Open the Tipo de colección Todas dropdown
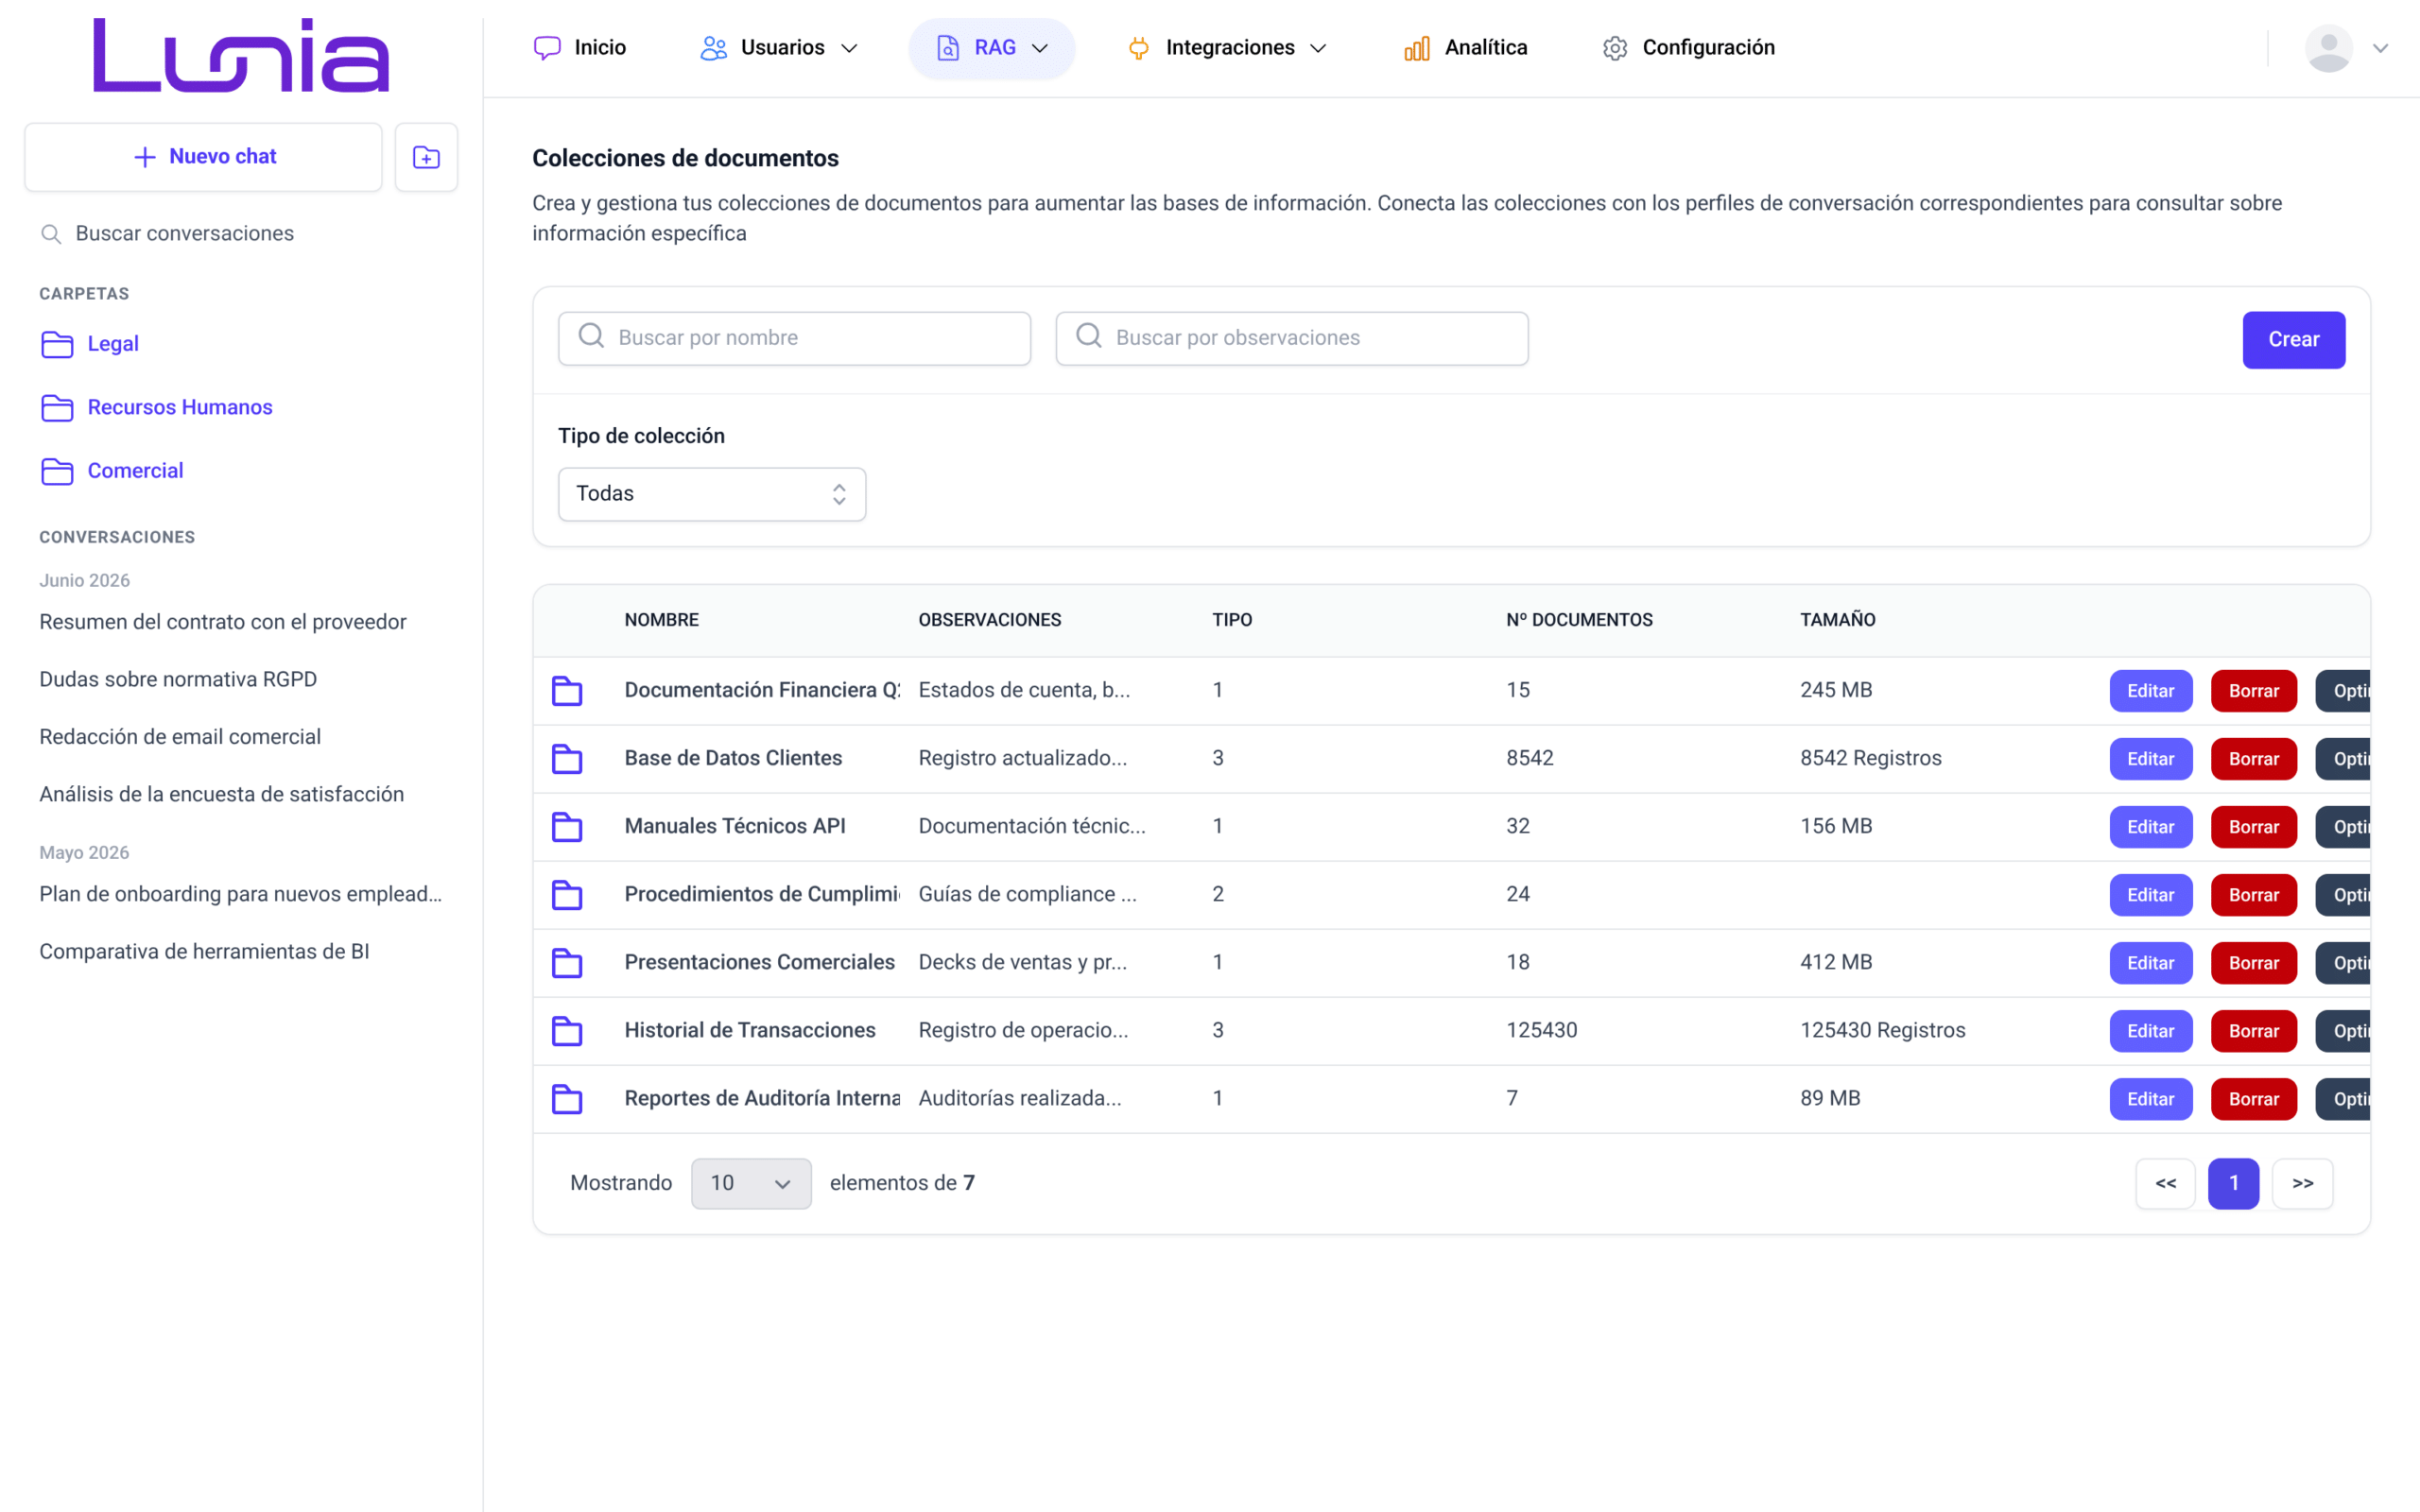This screenshot has width=2420, height=1512. coord(712,494)
